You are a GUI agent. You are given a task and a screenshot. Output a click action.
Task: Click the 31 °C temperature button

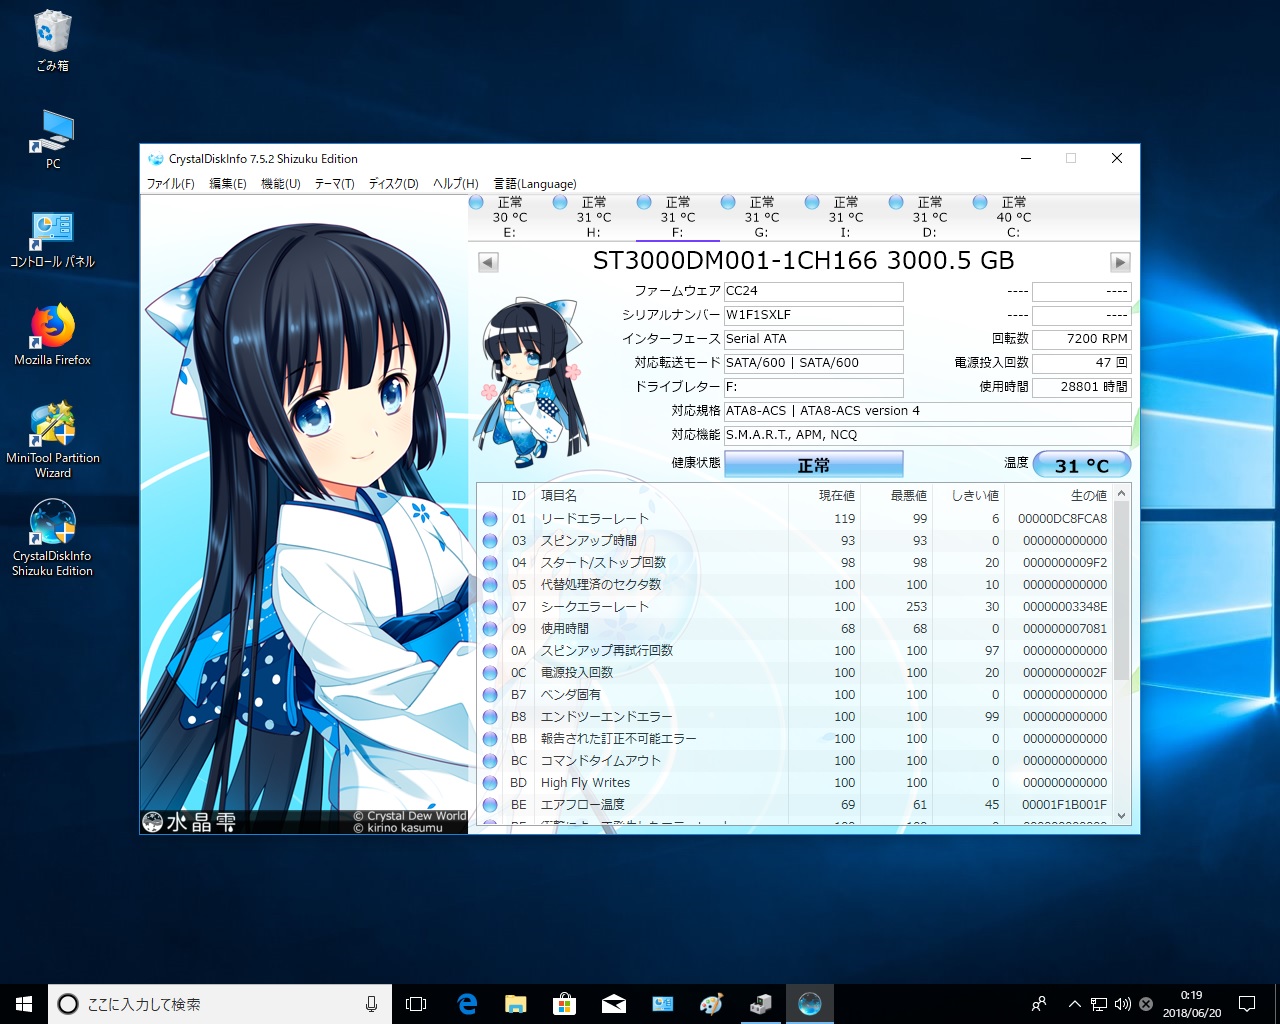click(x=1082, y=465)
